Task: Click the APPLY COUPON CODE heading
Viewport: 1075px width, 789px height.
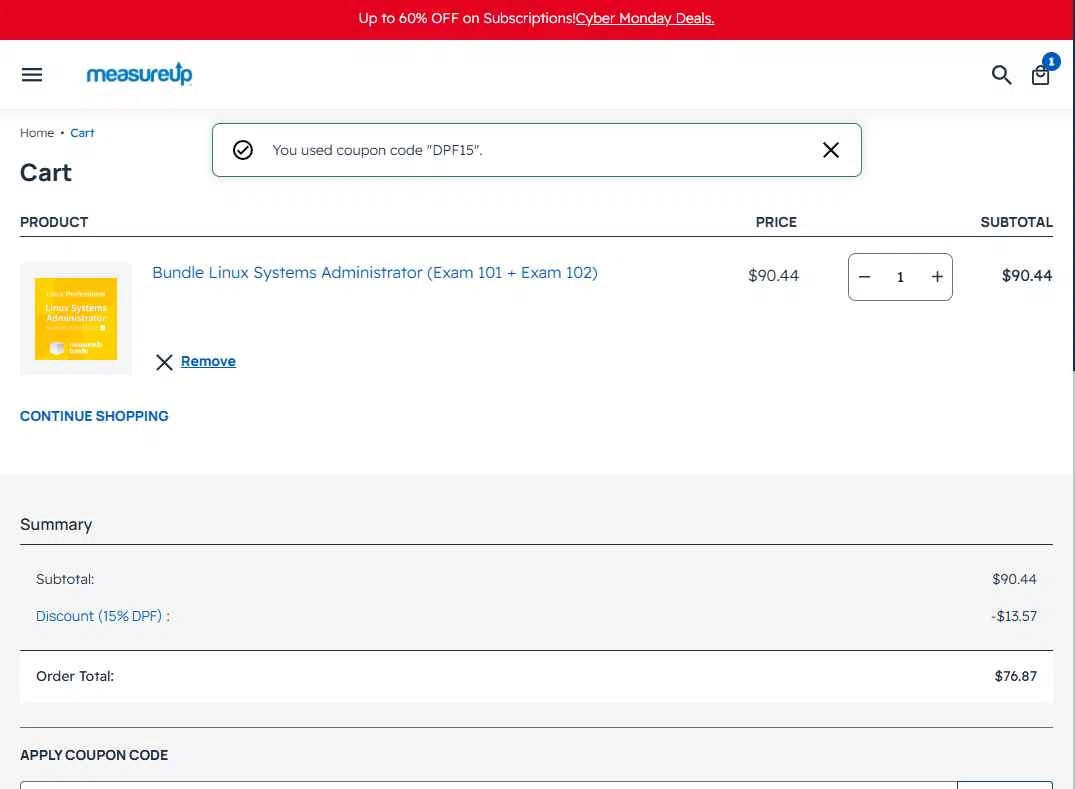Action: (94, 755)
